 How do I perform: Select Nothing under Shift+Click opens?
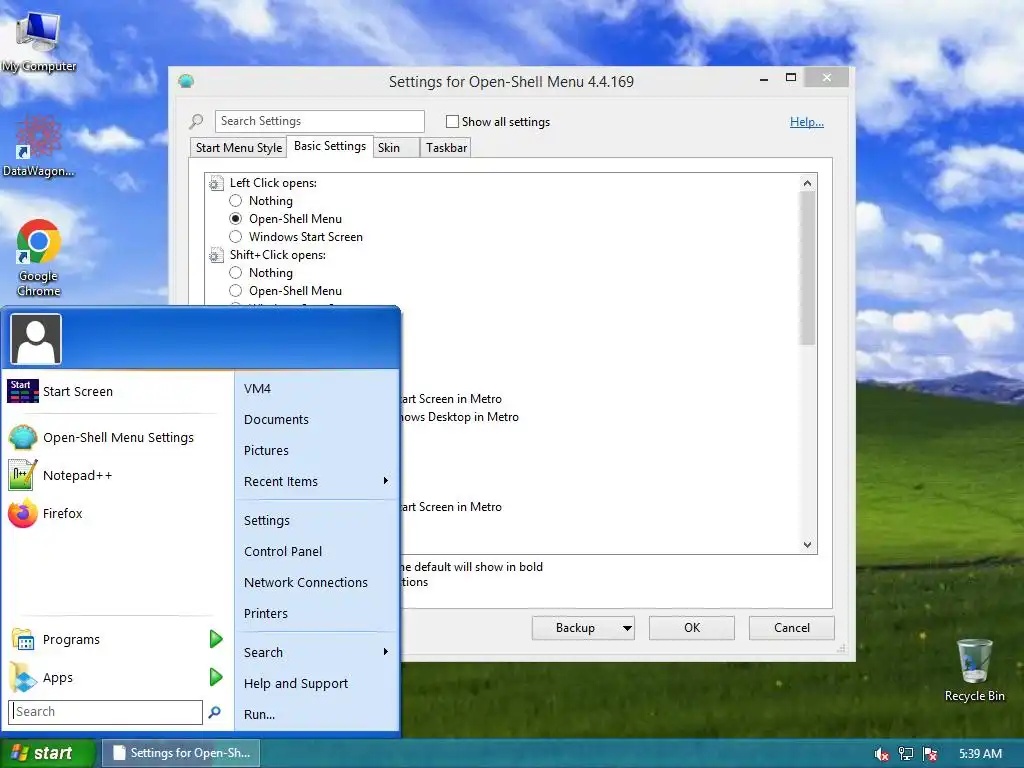(x=236, y=272)
